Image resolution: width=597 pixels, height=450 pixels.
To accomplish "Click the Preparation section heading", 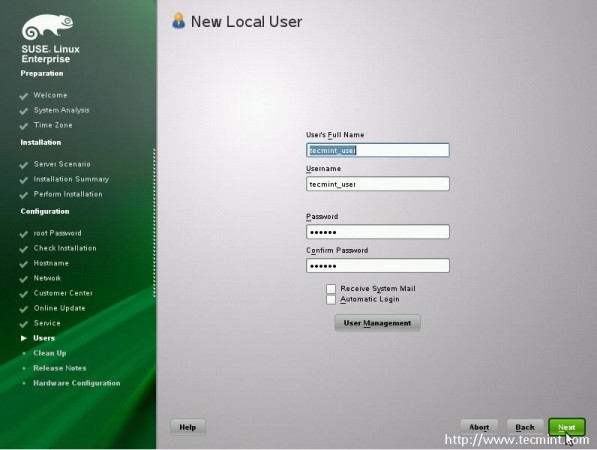I will click(42, 73).
